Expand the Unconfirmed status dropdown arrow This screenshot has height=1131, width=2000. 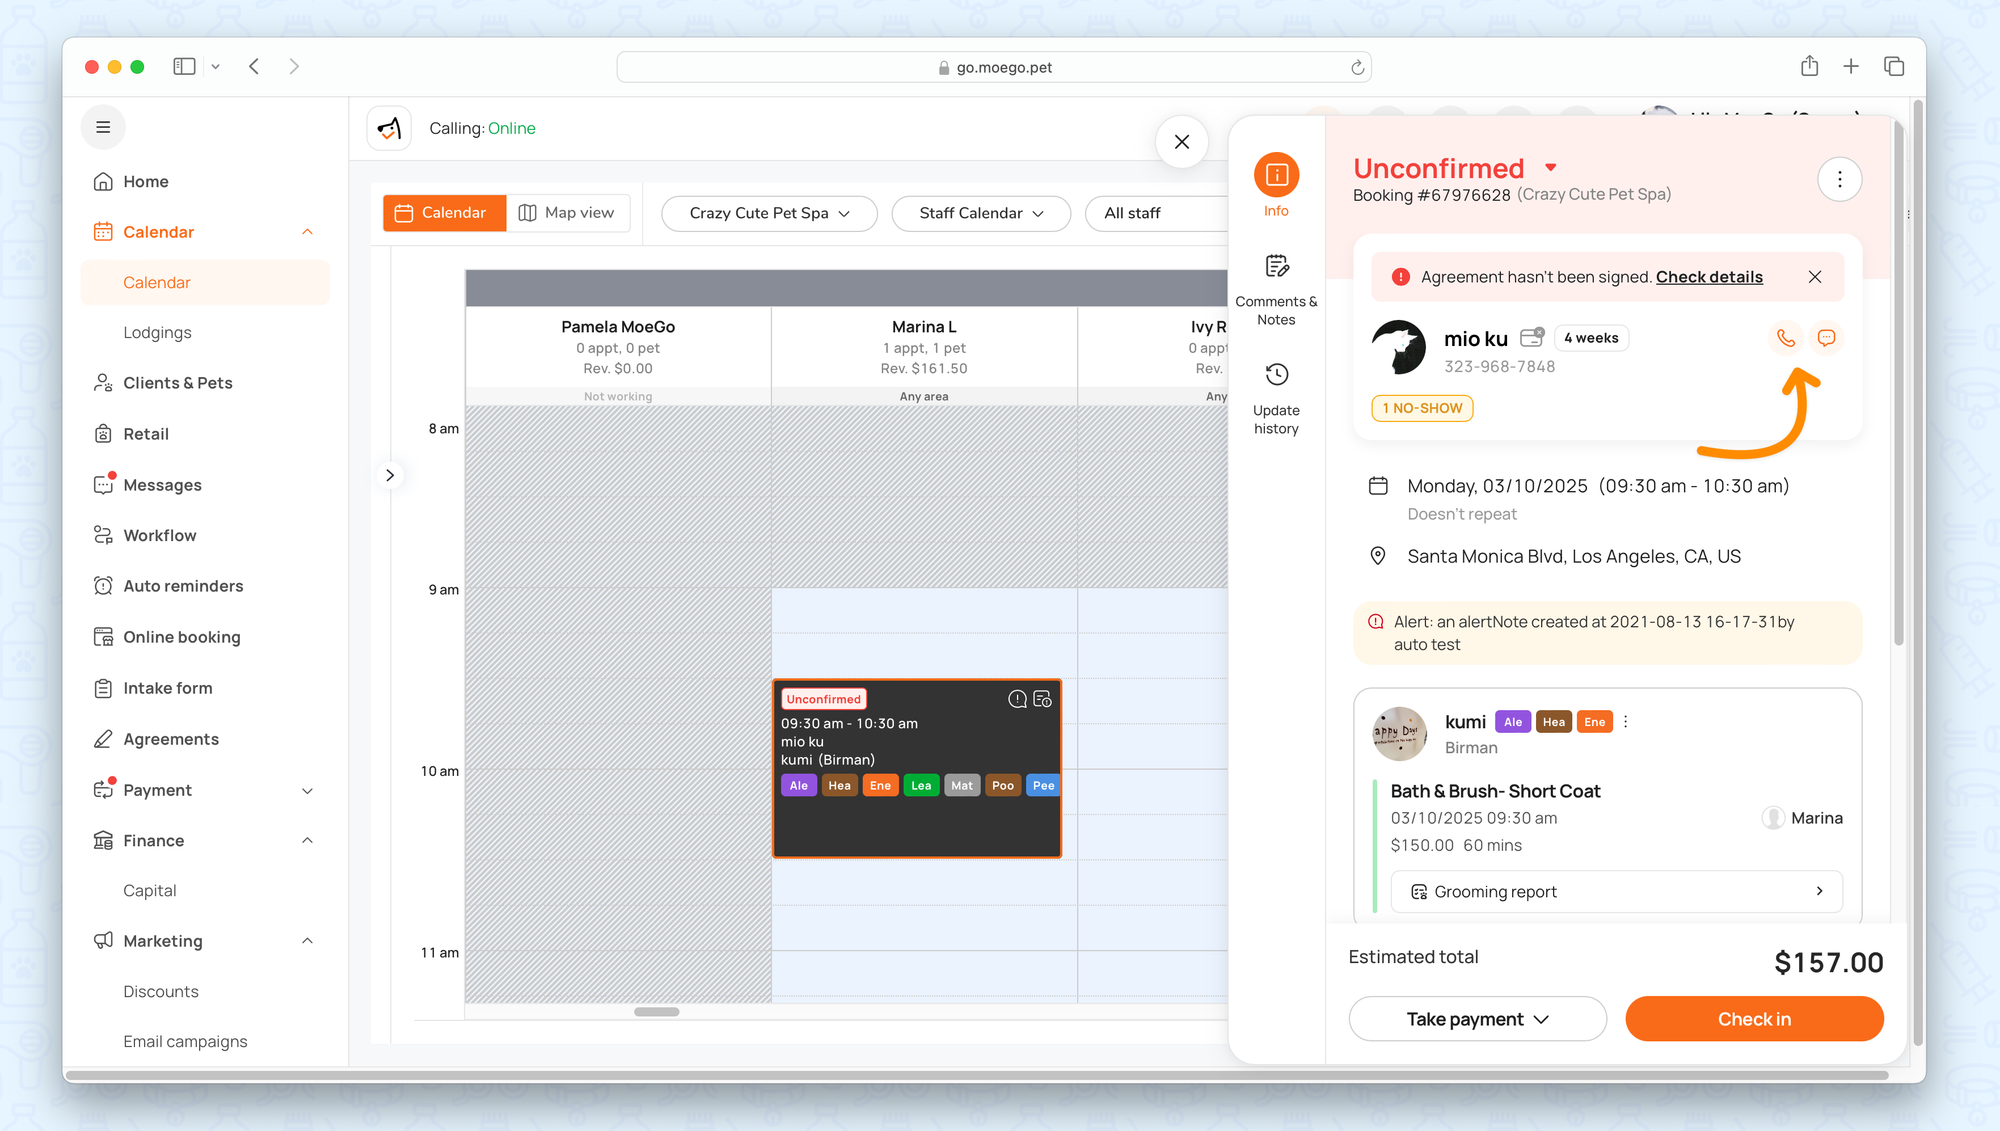pyautogui.click(x=1550, y=168)
